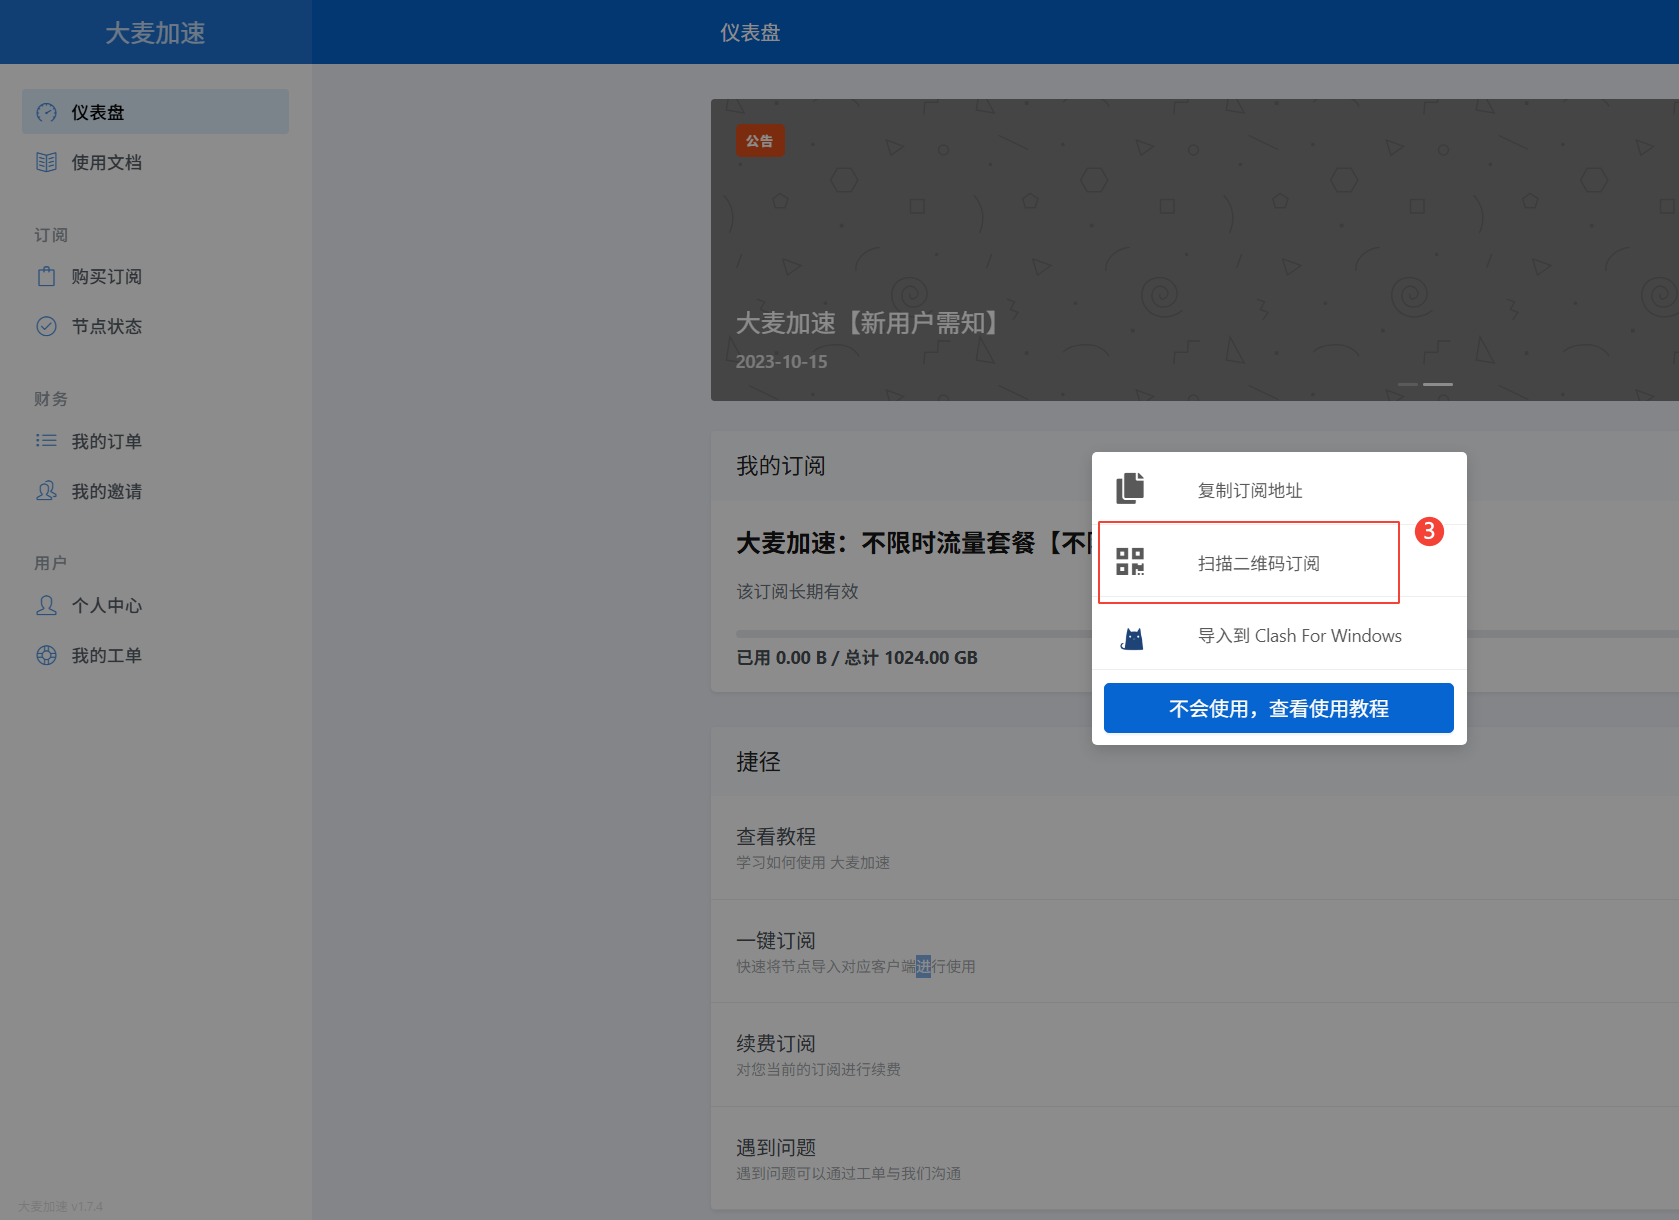Open the 遇到问题 shortcut entry
The height and width of the screenshot is (1220, 1679).
click(x=776, y=1148)
